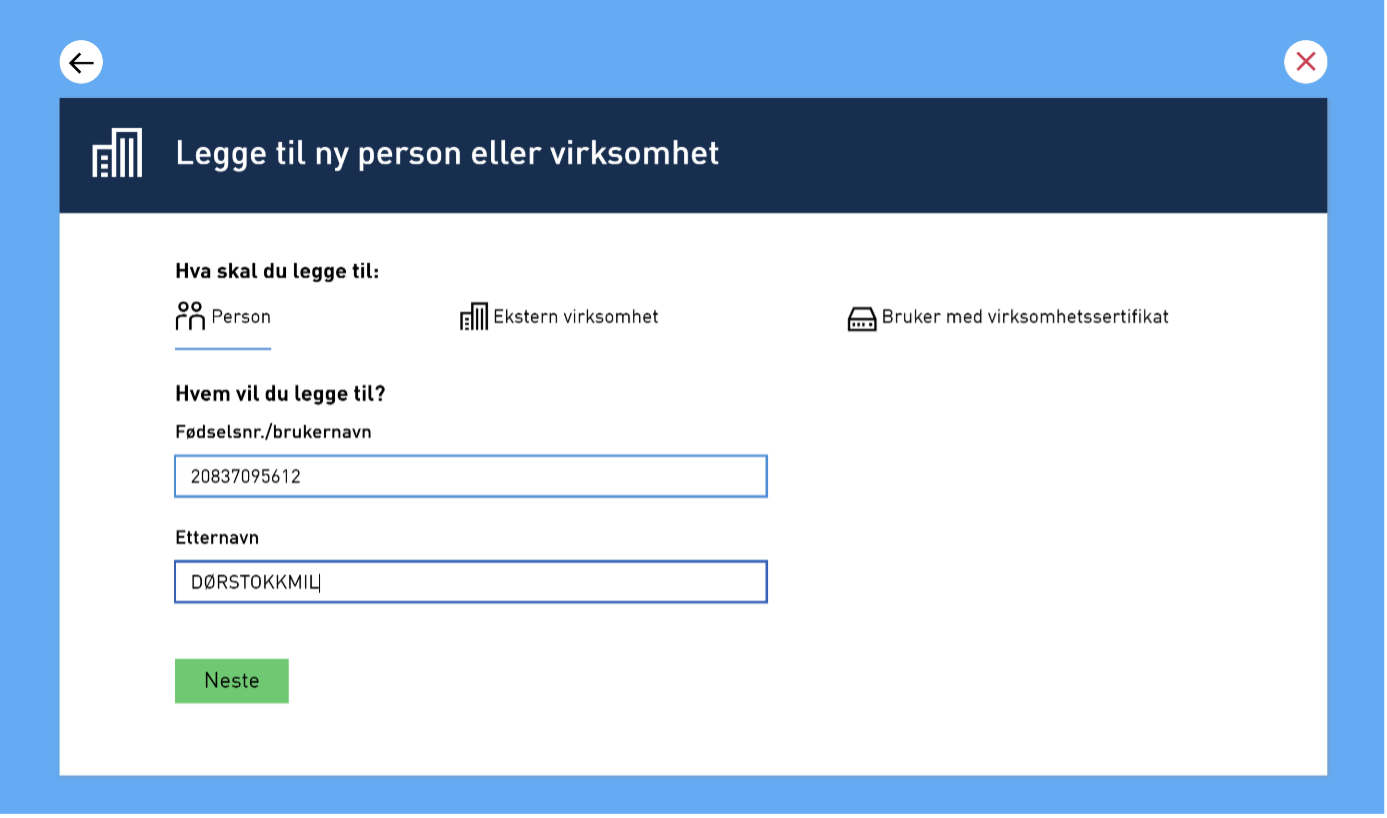The width and height of the screenshot is (1387, 818).
Task: Click the icon beside 'Legge til ny person' title
Action: [116, 153]
